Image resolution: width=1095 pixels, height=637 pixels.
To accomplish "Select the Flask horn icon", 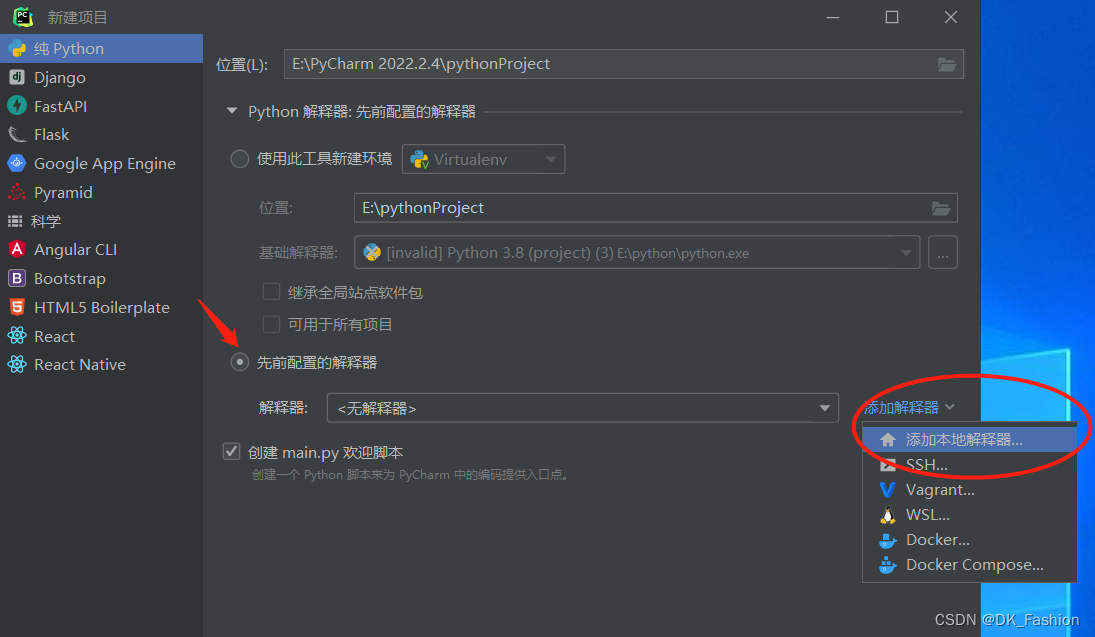I will tap(17, 134).
